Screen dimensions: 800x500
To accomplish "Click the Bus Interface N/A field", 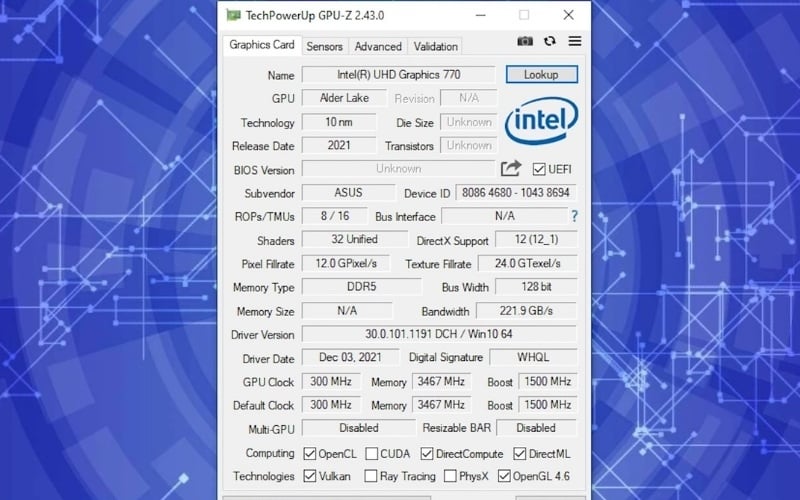I will click(505, 216).
